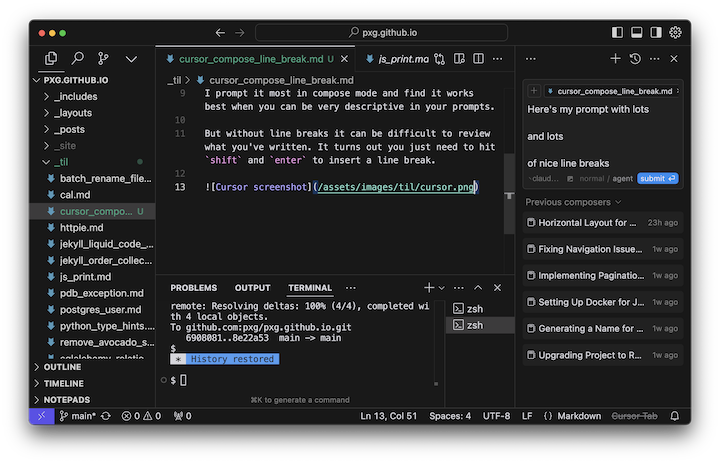Open pdb_exception.md file
Image resolution: width=720 pixels, height=463 pixels.
tap(92, 294)
